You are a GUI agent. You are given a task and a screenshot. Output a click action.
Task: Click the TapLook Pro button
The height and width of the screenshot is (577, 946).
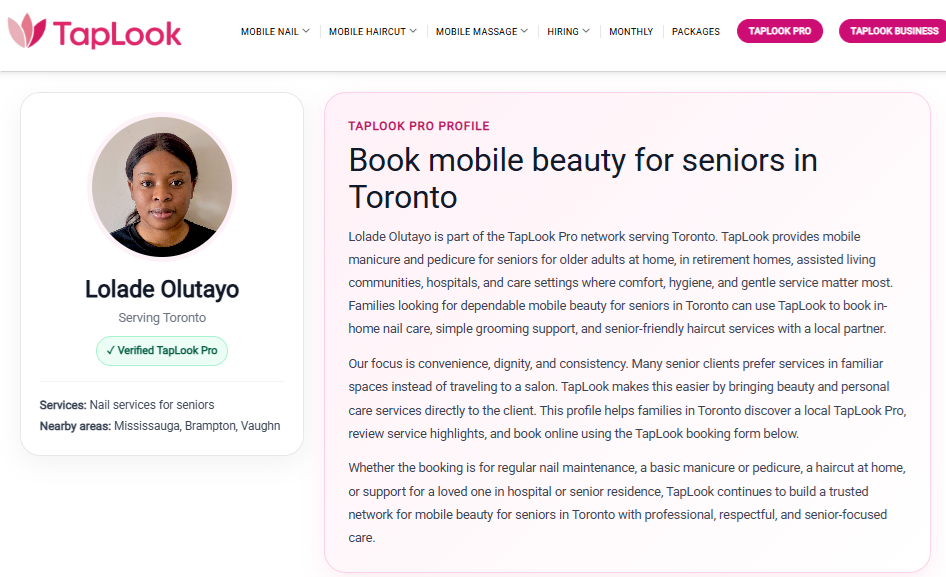tap(779, 31)
